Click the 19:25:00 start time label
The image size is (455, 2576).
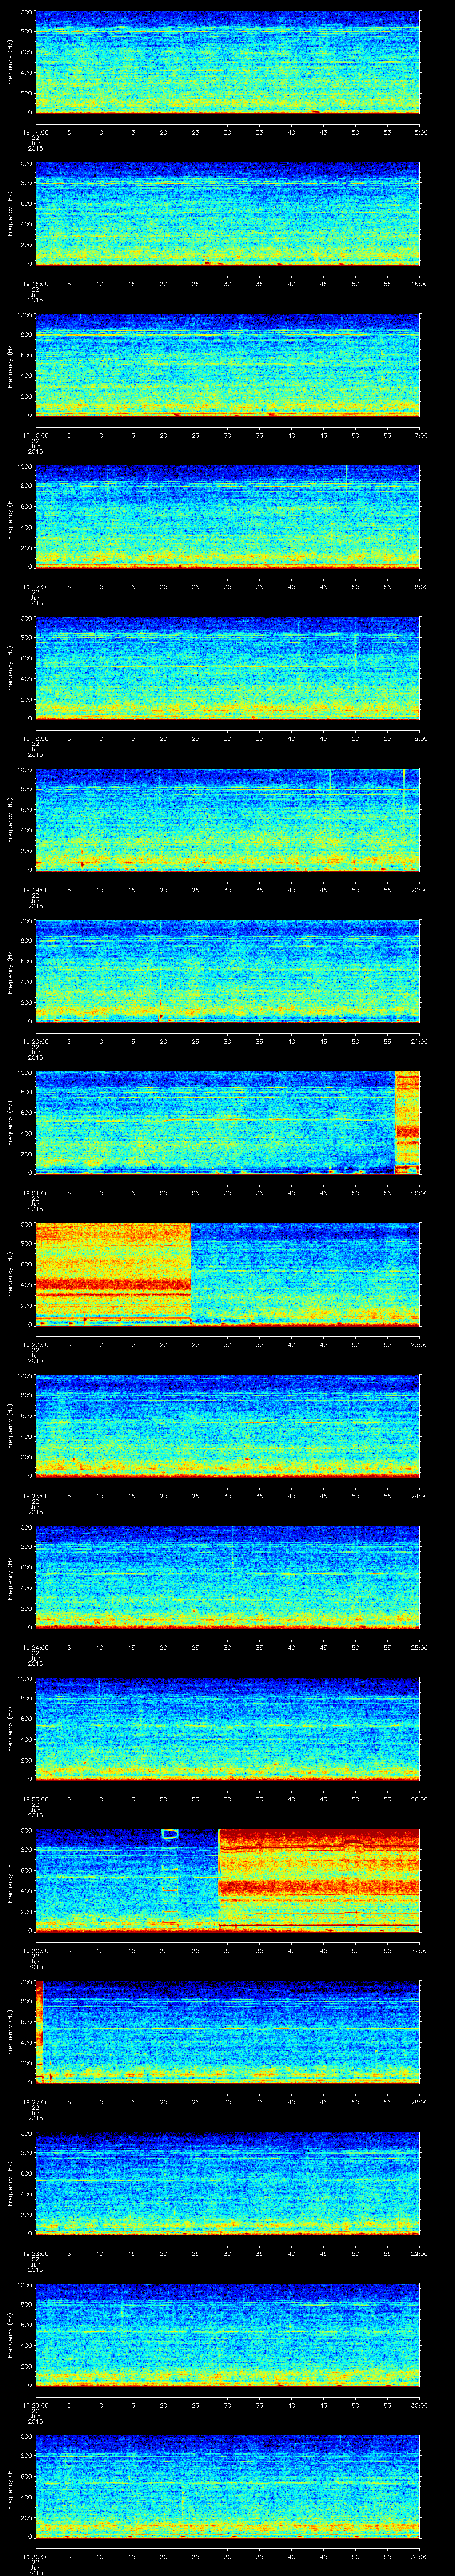[x=35, y=1799]
